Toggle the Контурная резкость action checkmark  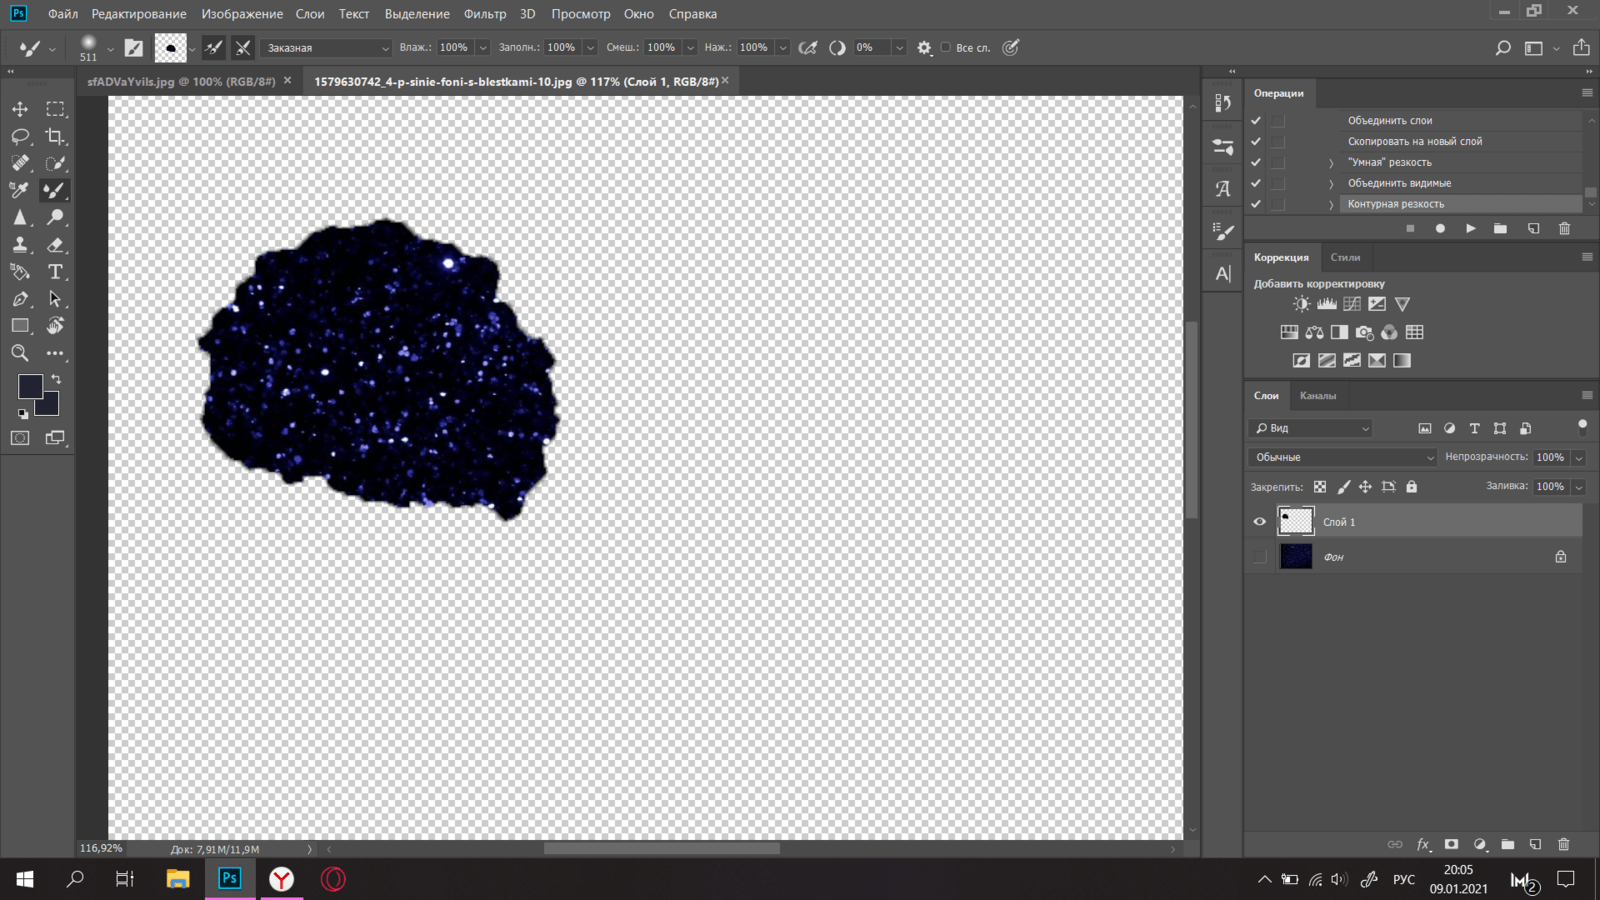pos(1256,204)
